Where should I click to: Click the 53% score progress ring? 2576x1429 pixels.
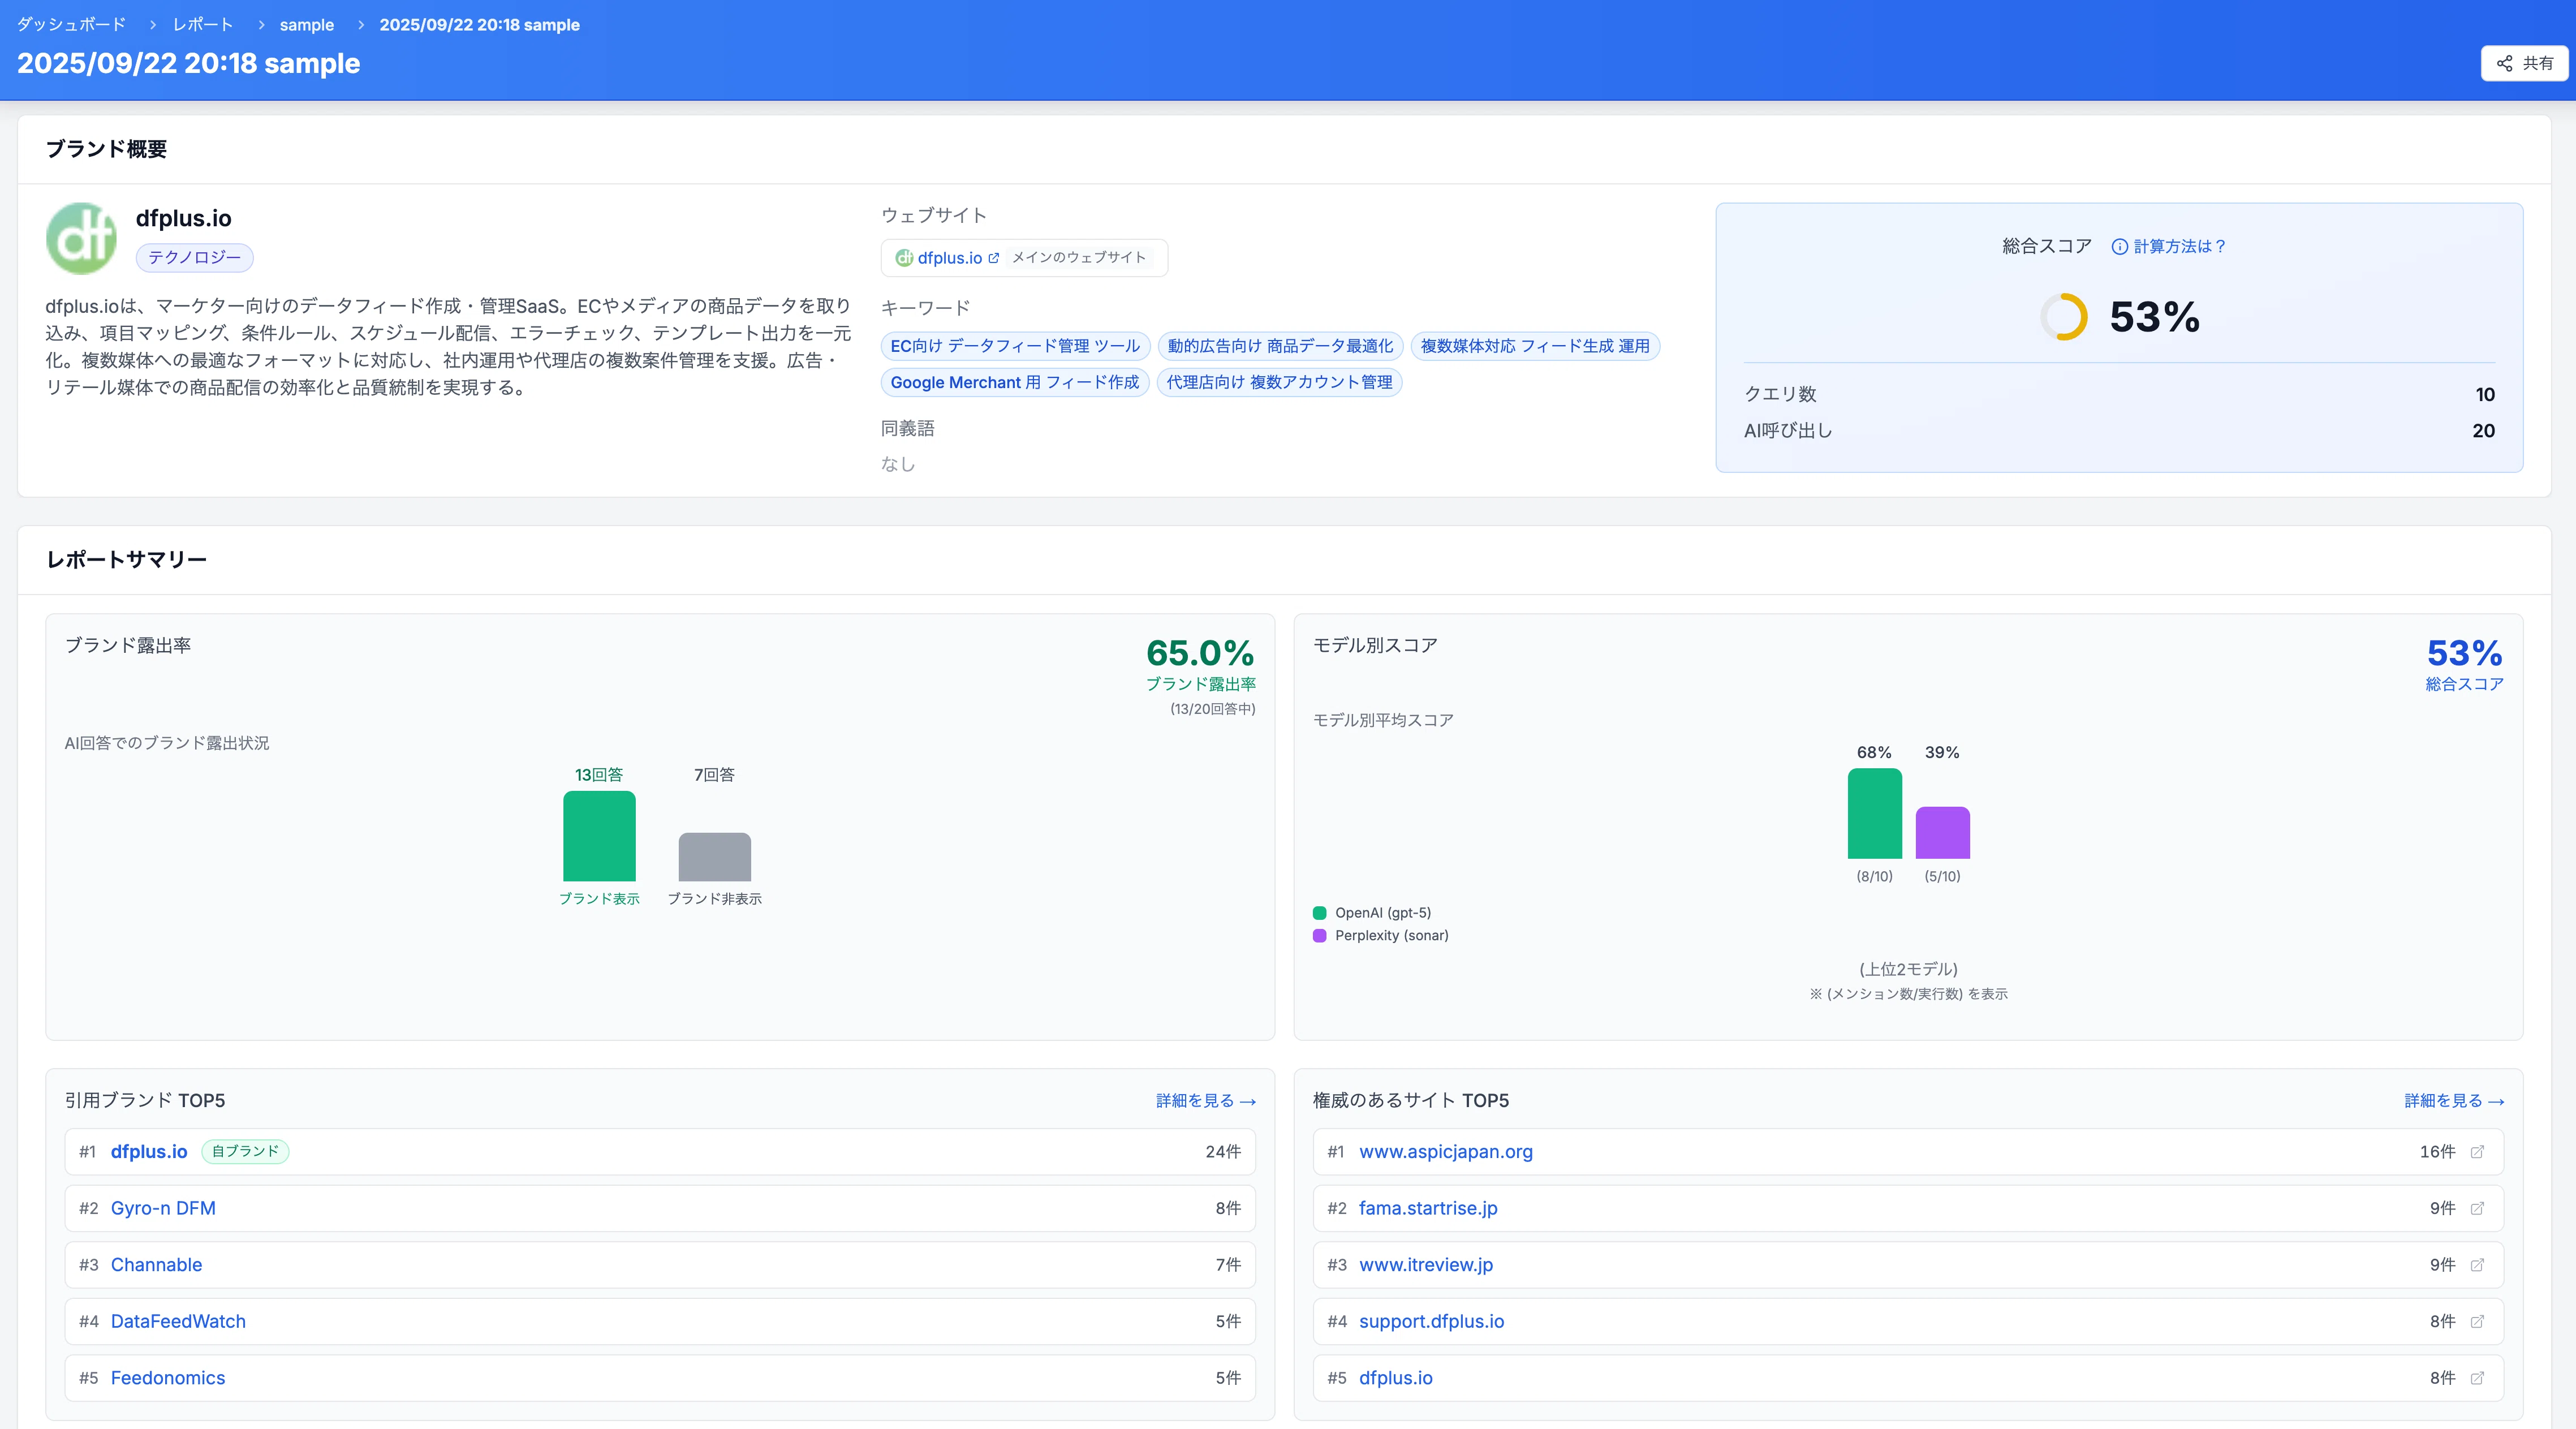[x=2064, y=317]
